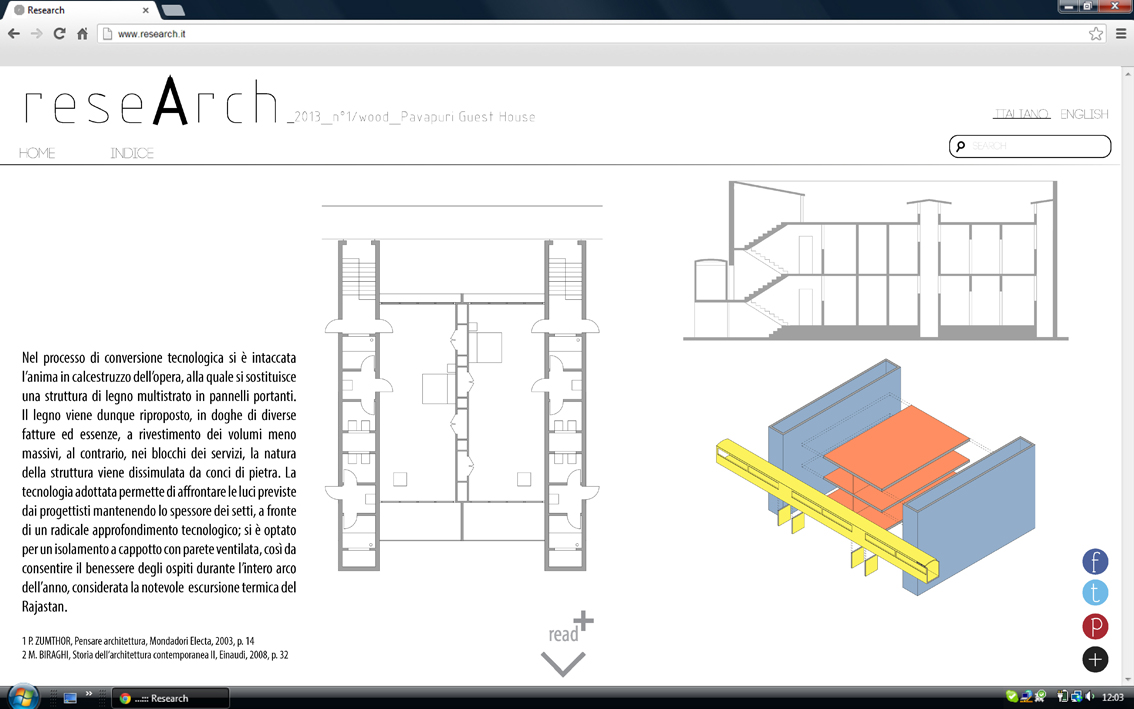Select the Research browser tab
The image size is (1134, 709).
click(x=80, y=10)
